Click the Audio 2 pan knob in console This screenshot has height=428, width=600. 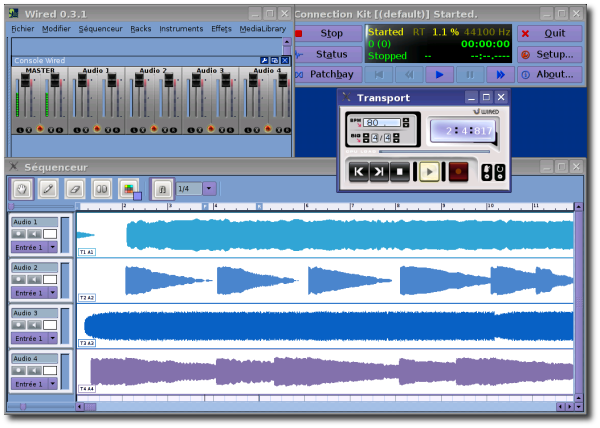(x=154, y=129)
